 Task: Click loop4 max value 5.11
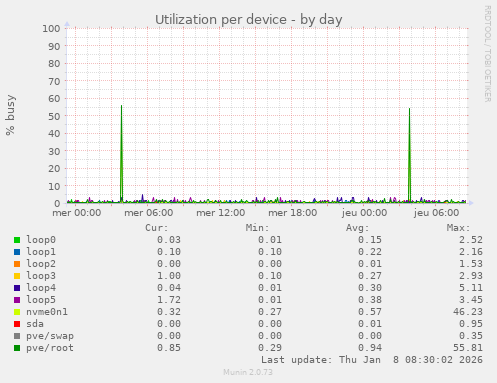tap(471, 288)
